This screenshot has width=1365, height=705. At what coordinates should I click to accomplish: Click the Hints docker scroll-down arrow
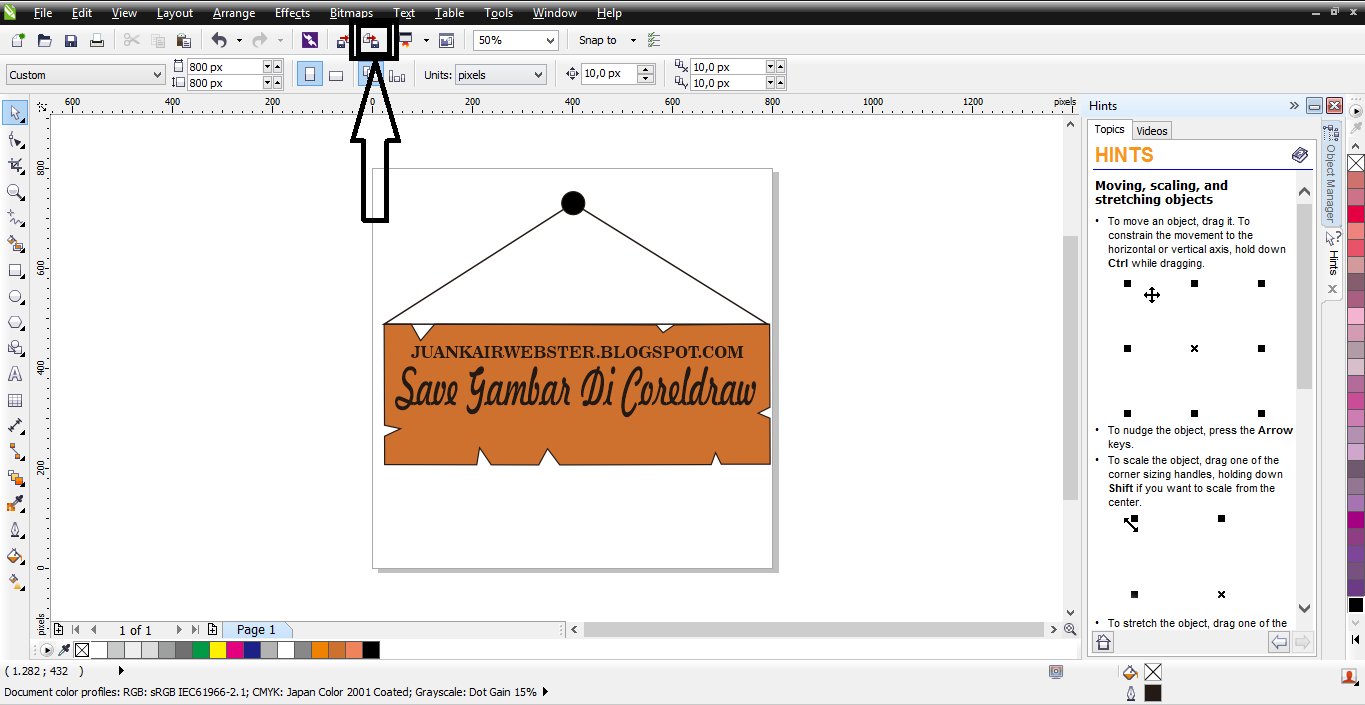coord(1304,608)
